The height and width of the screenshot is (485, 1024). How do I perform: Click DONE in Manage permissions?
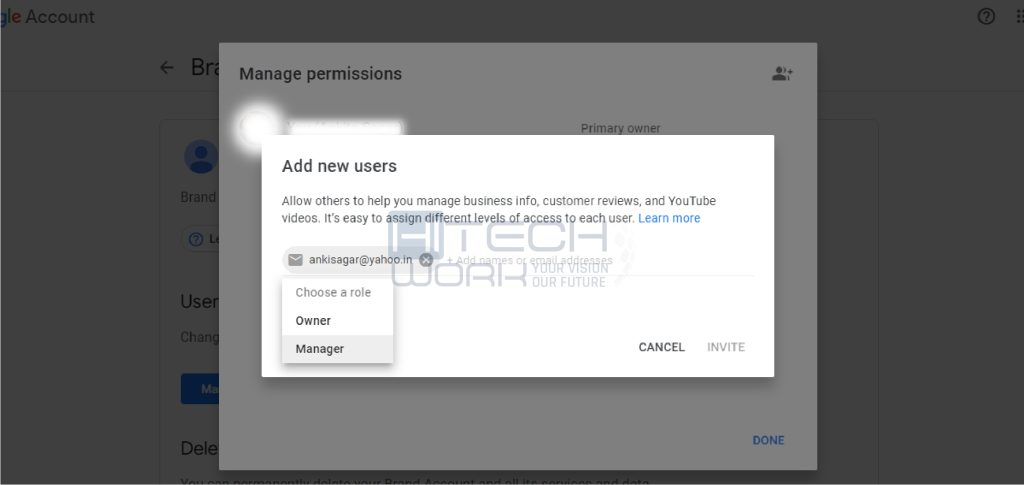point(768,440)
